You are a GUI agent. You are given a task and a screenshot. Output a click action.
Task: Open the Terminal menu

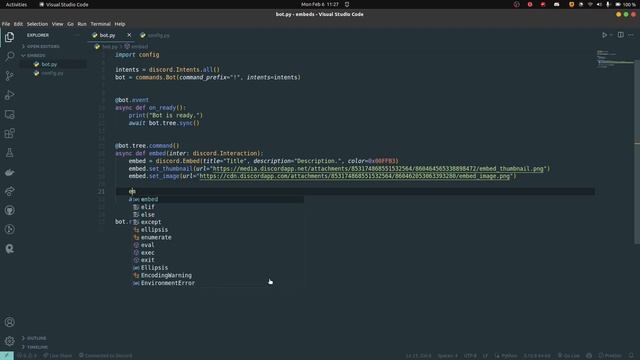coord(100,24)
